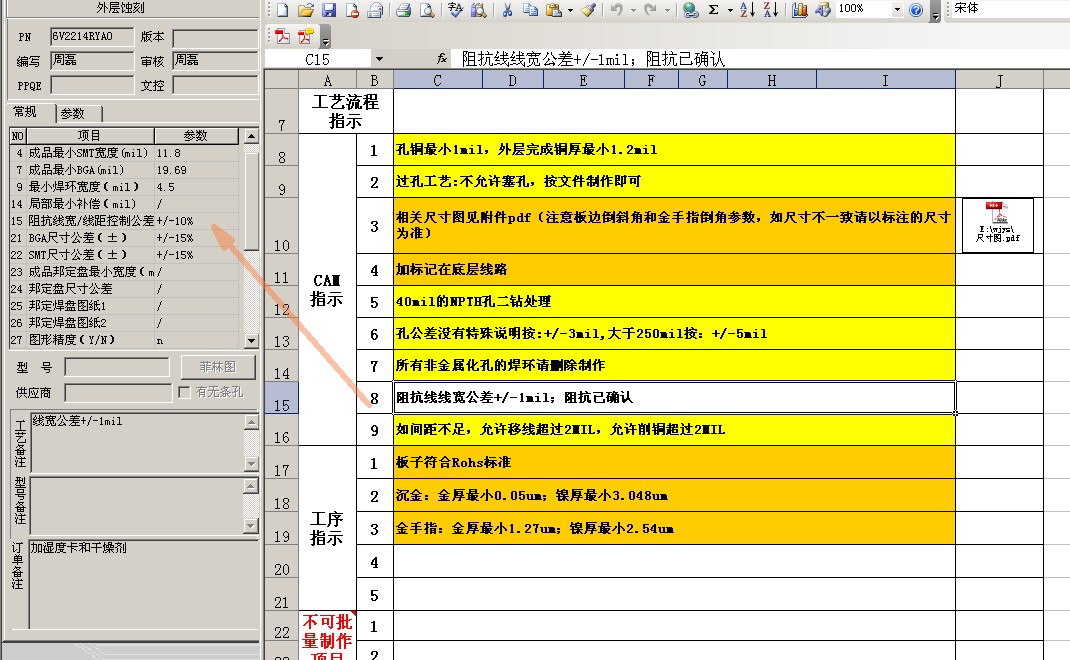Undo the last action

click(x=616, y=10)
